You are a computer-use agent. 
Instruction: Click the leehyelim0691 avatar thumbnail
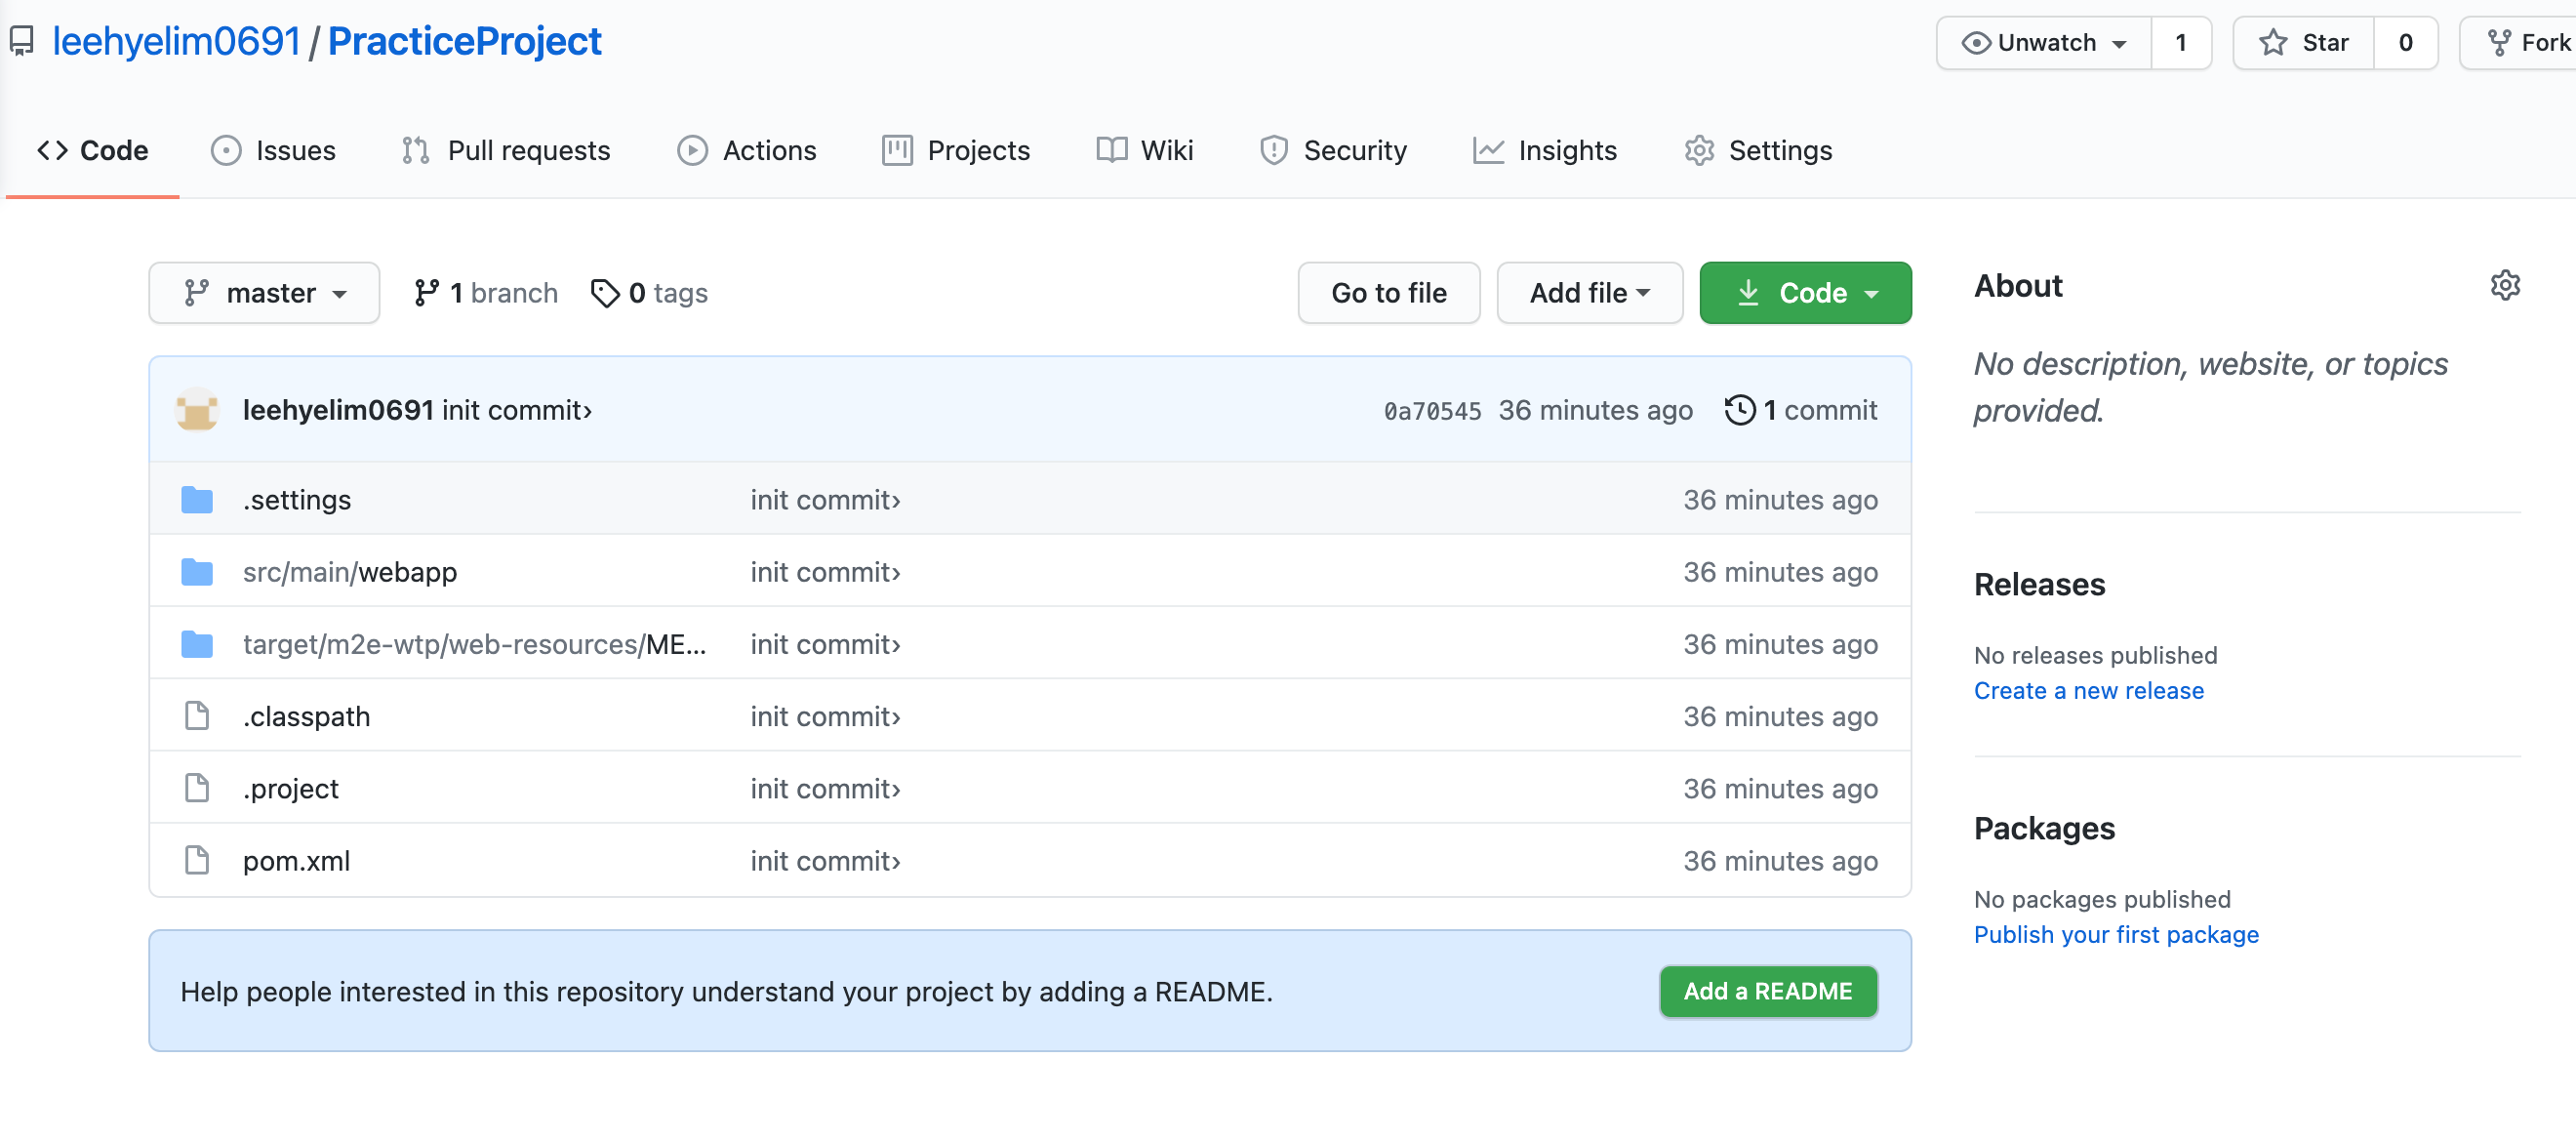point(197,410)
